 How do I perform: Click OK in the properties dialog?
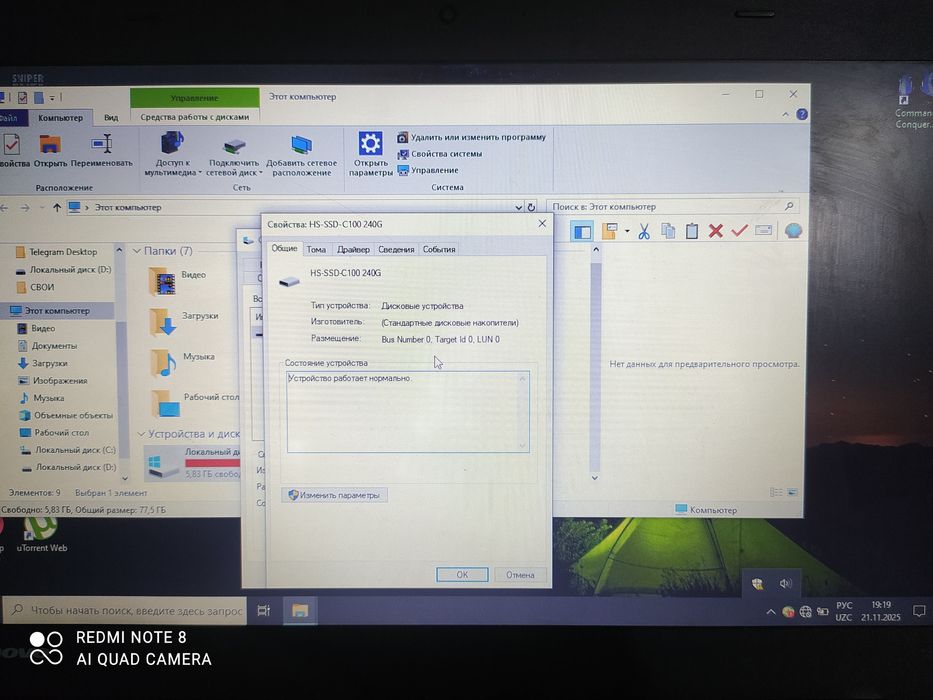(462, 574)
